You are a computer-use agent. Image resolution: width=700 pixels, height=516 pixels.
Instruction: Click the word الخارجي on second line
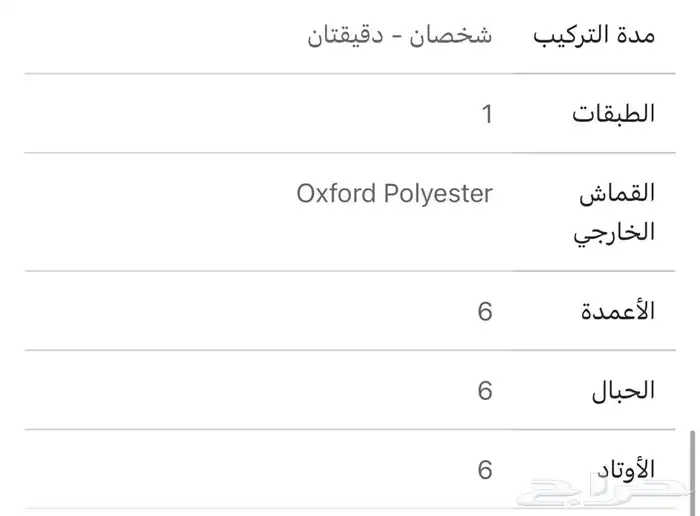pos(614,233)
